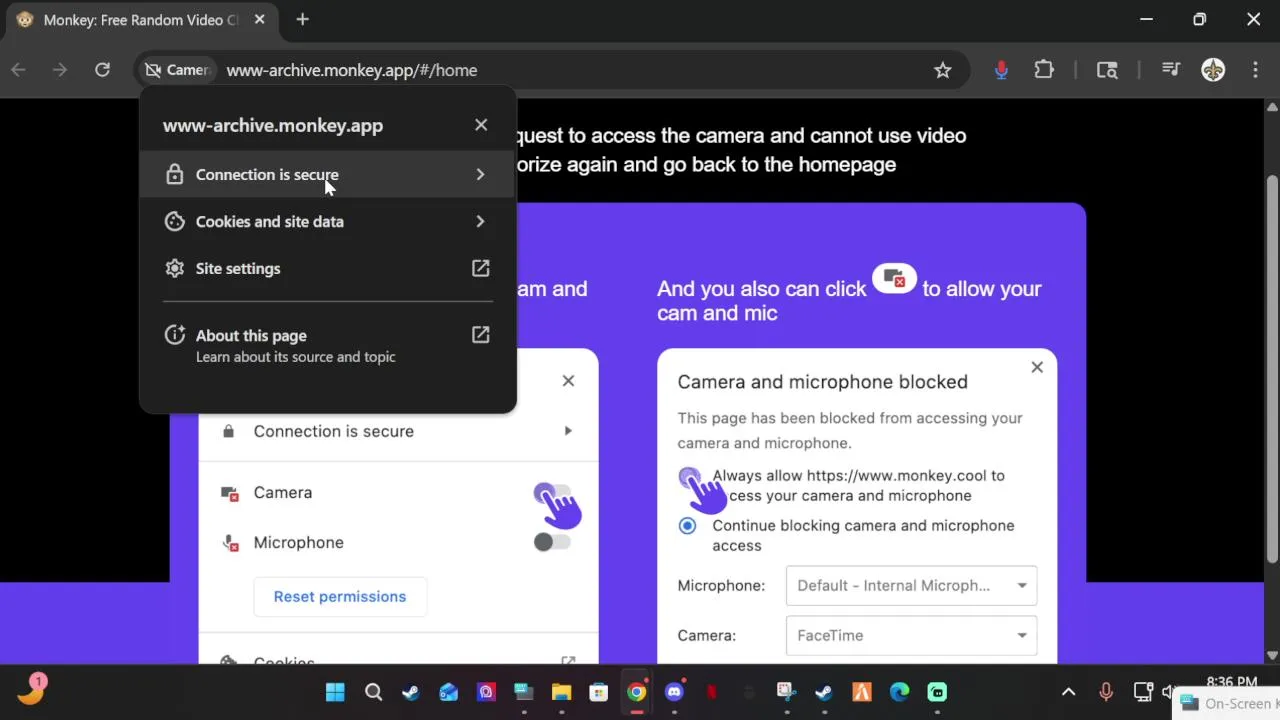Image resolution: width=1280 pixels, height=720 pixels.
Task: Open the Chrome profile avatar
Action: pyautogui.click(x=1213, y=70)
